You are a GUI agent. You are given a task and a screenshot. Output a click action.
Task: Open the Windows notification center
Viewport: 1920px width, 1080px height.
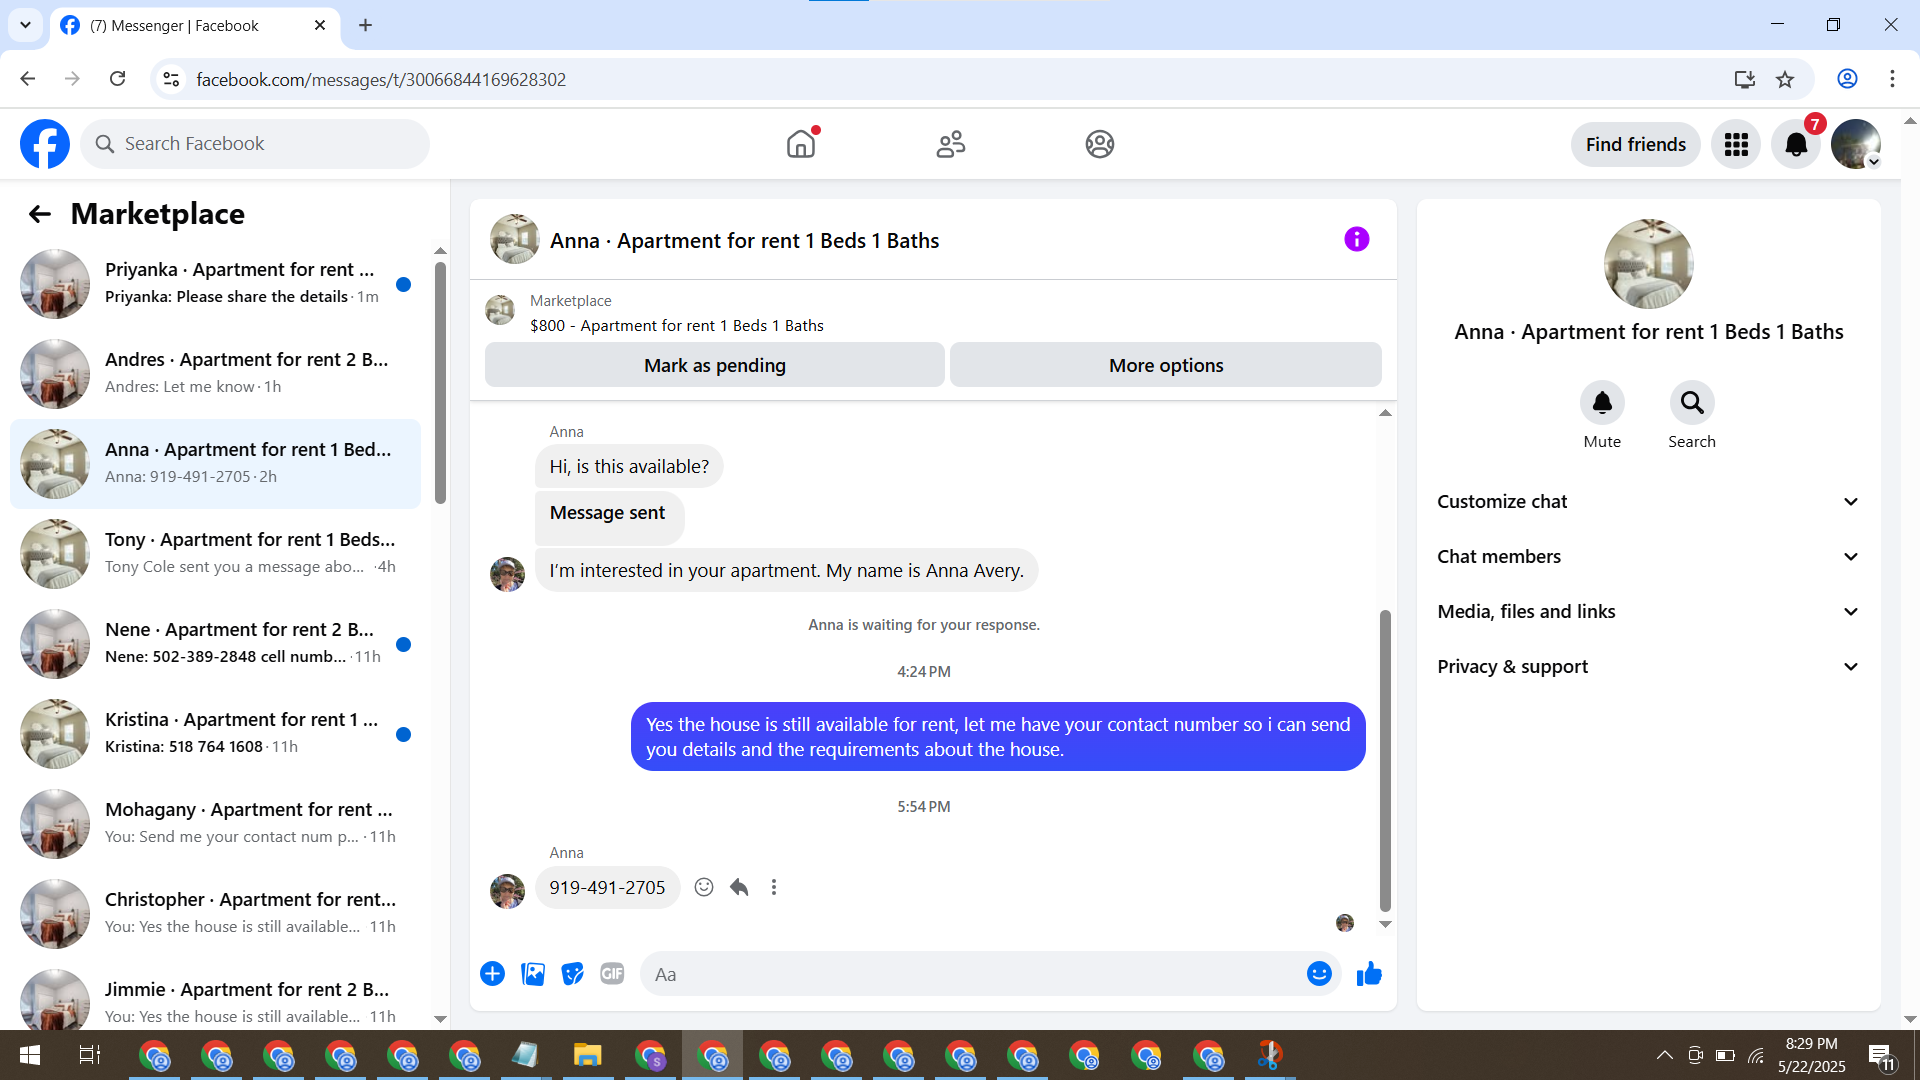click(x=1881, y=1055)
